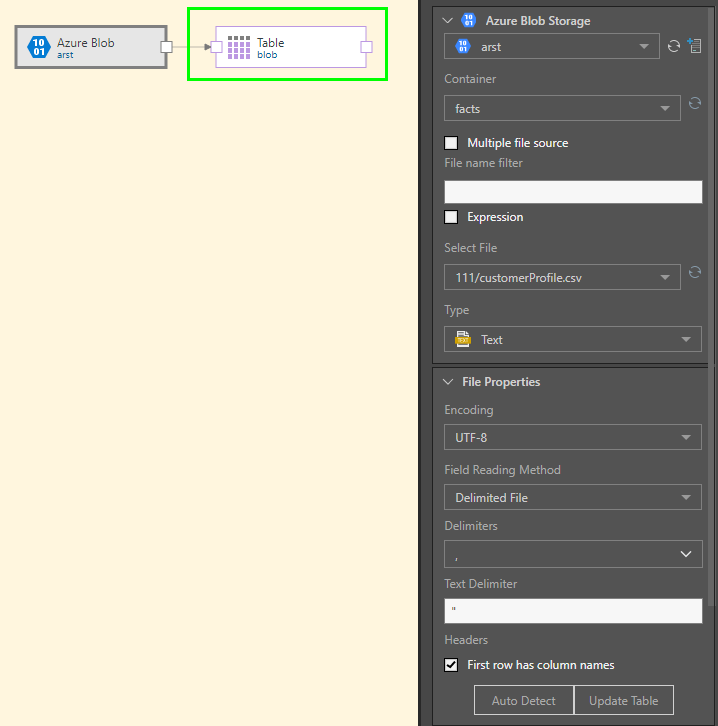Collapse the File Properties section
The image size is (718, 726).
point(447,382)
